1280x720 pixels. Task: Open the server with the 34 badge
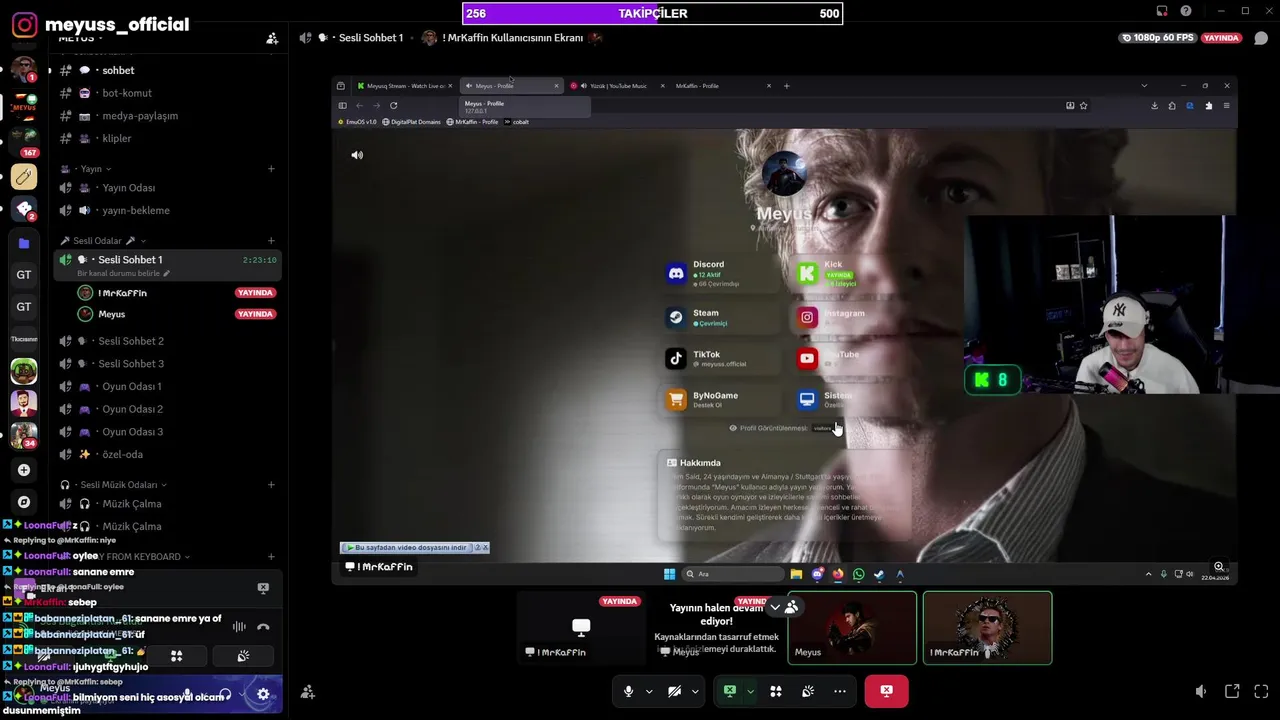pyautogui.click(x=24, y=436)
